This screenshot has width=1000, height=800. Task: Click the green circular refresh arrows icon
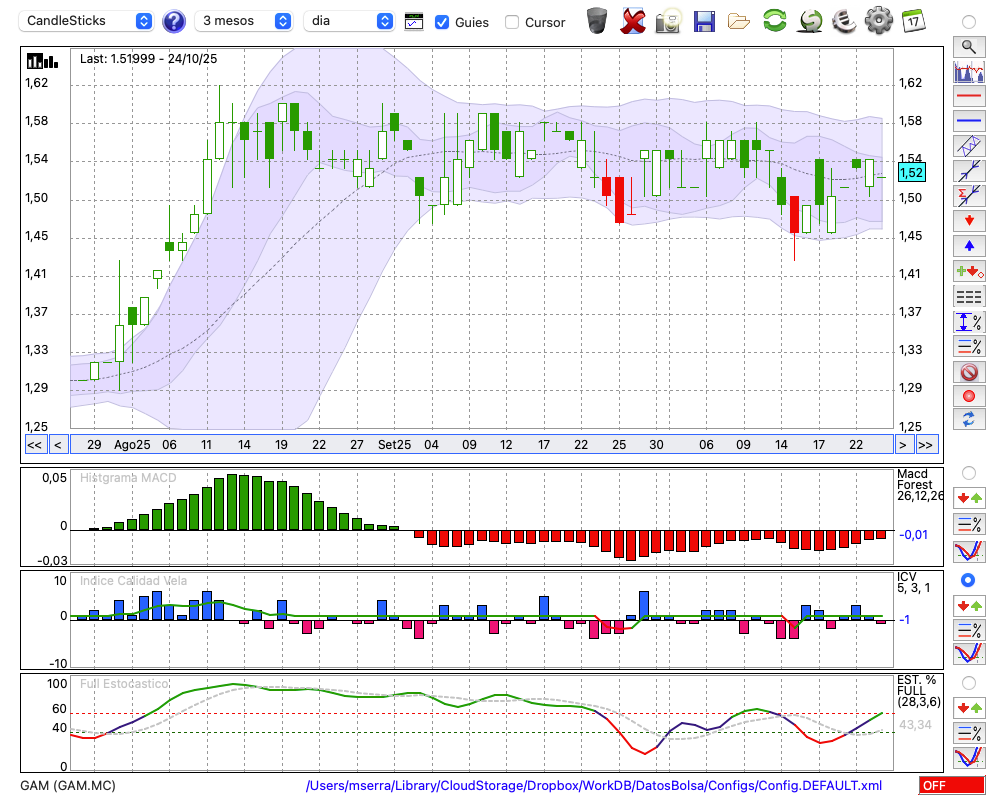774,21
